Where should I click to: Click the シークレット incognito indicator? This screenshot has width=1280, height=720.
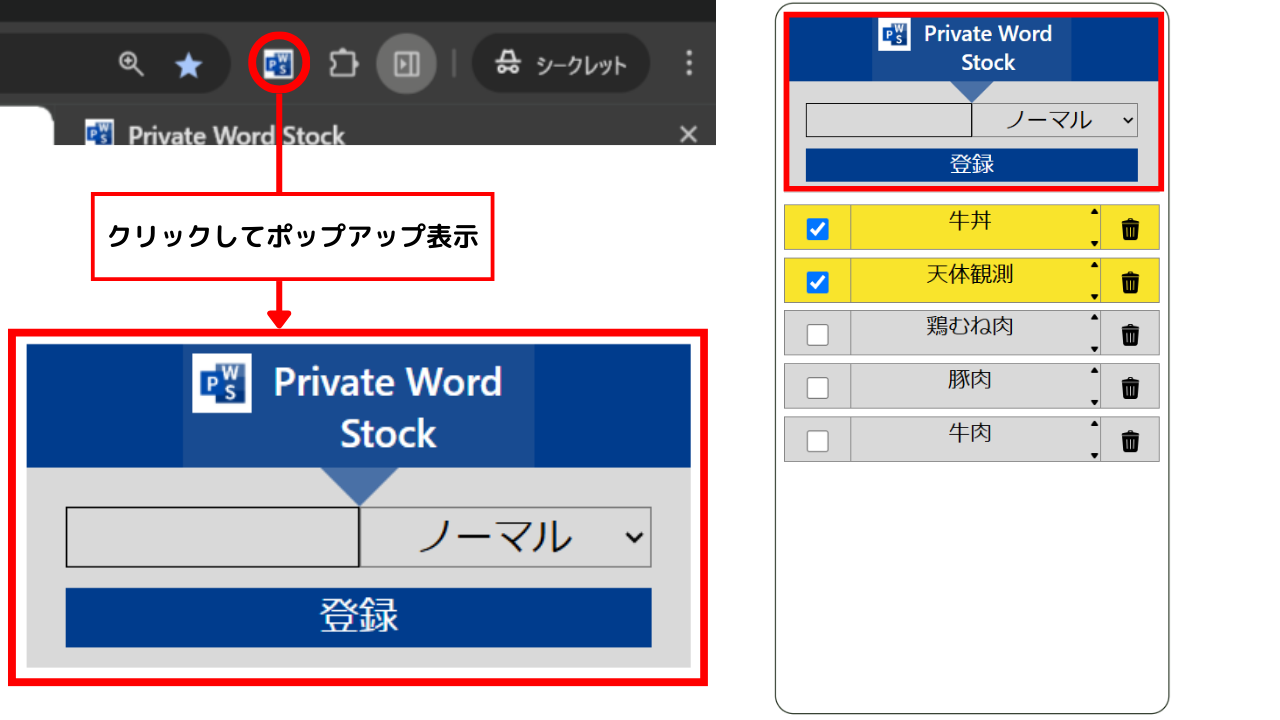(561, 65)
